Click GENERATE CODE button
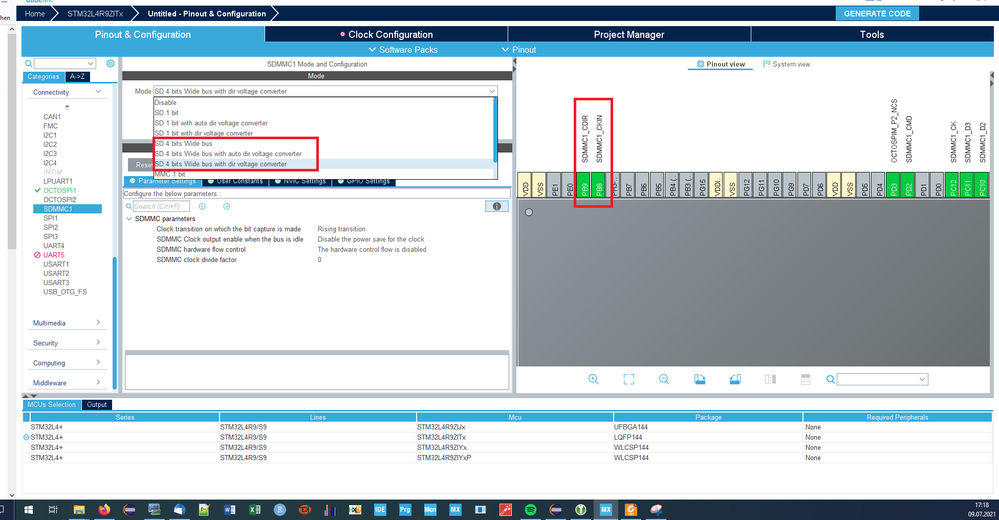Viewport: 999px width, 520px height. coord(877,13)
